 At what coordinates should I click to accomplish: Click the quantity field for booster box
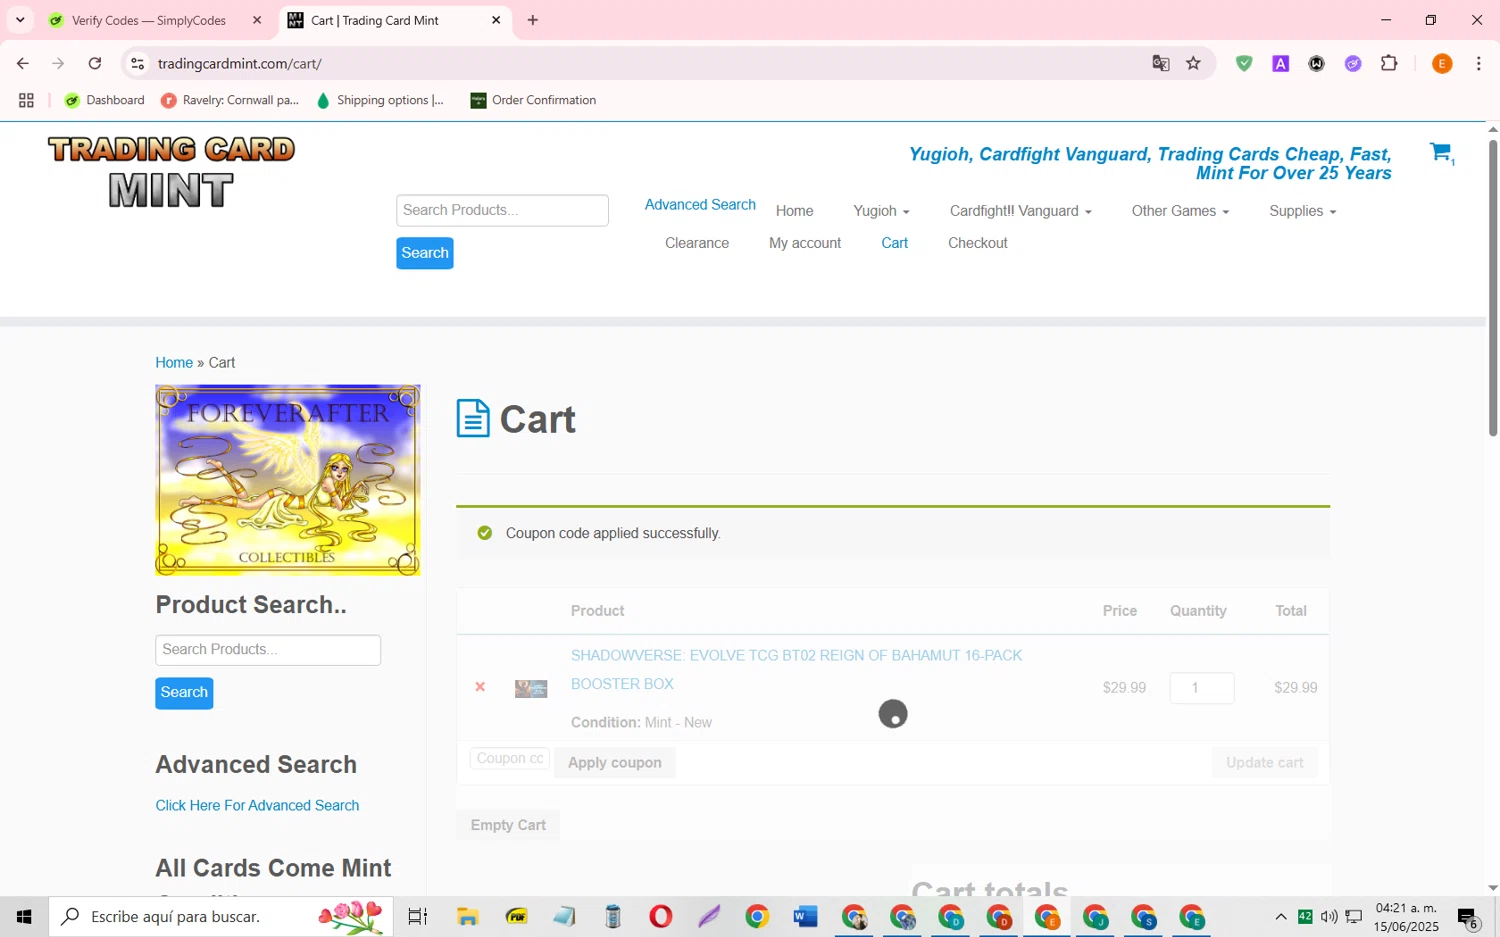[1202, 688]
